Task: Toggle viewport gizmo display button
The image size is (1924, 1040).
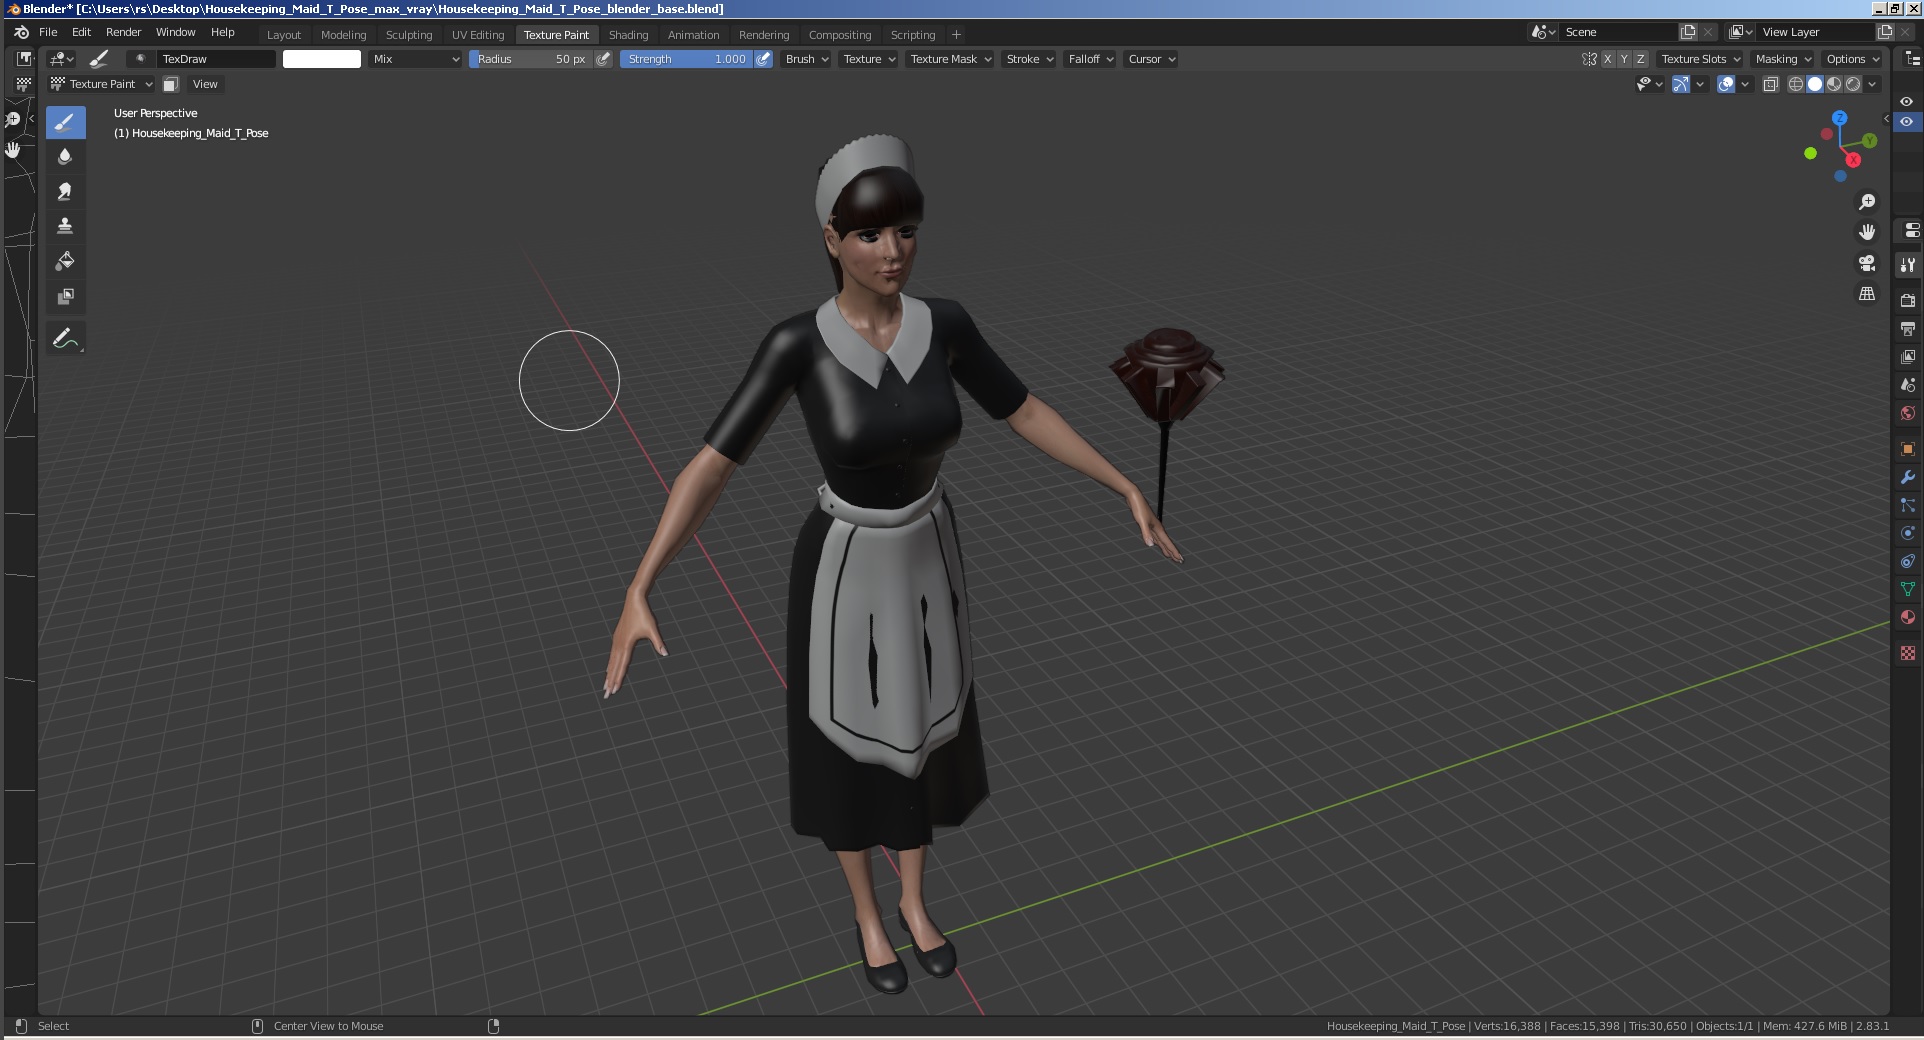Action: pos(1681,84)
